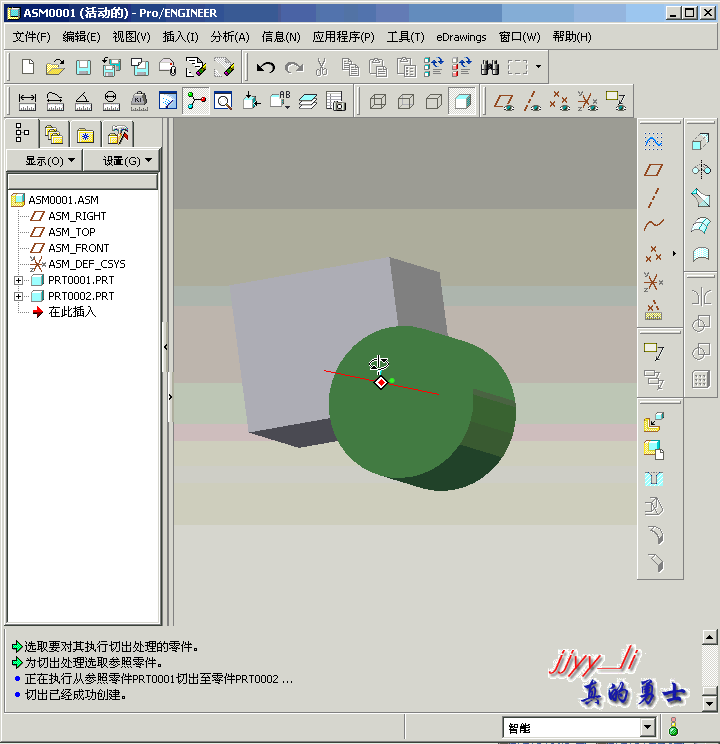Click the Pattern tool icon
Viewport: 720px width, 744px height.
click(701, 380)
